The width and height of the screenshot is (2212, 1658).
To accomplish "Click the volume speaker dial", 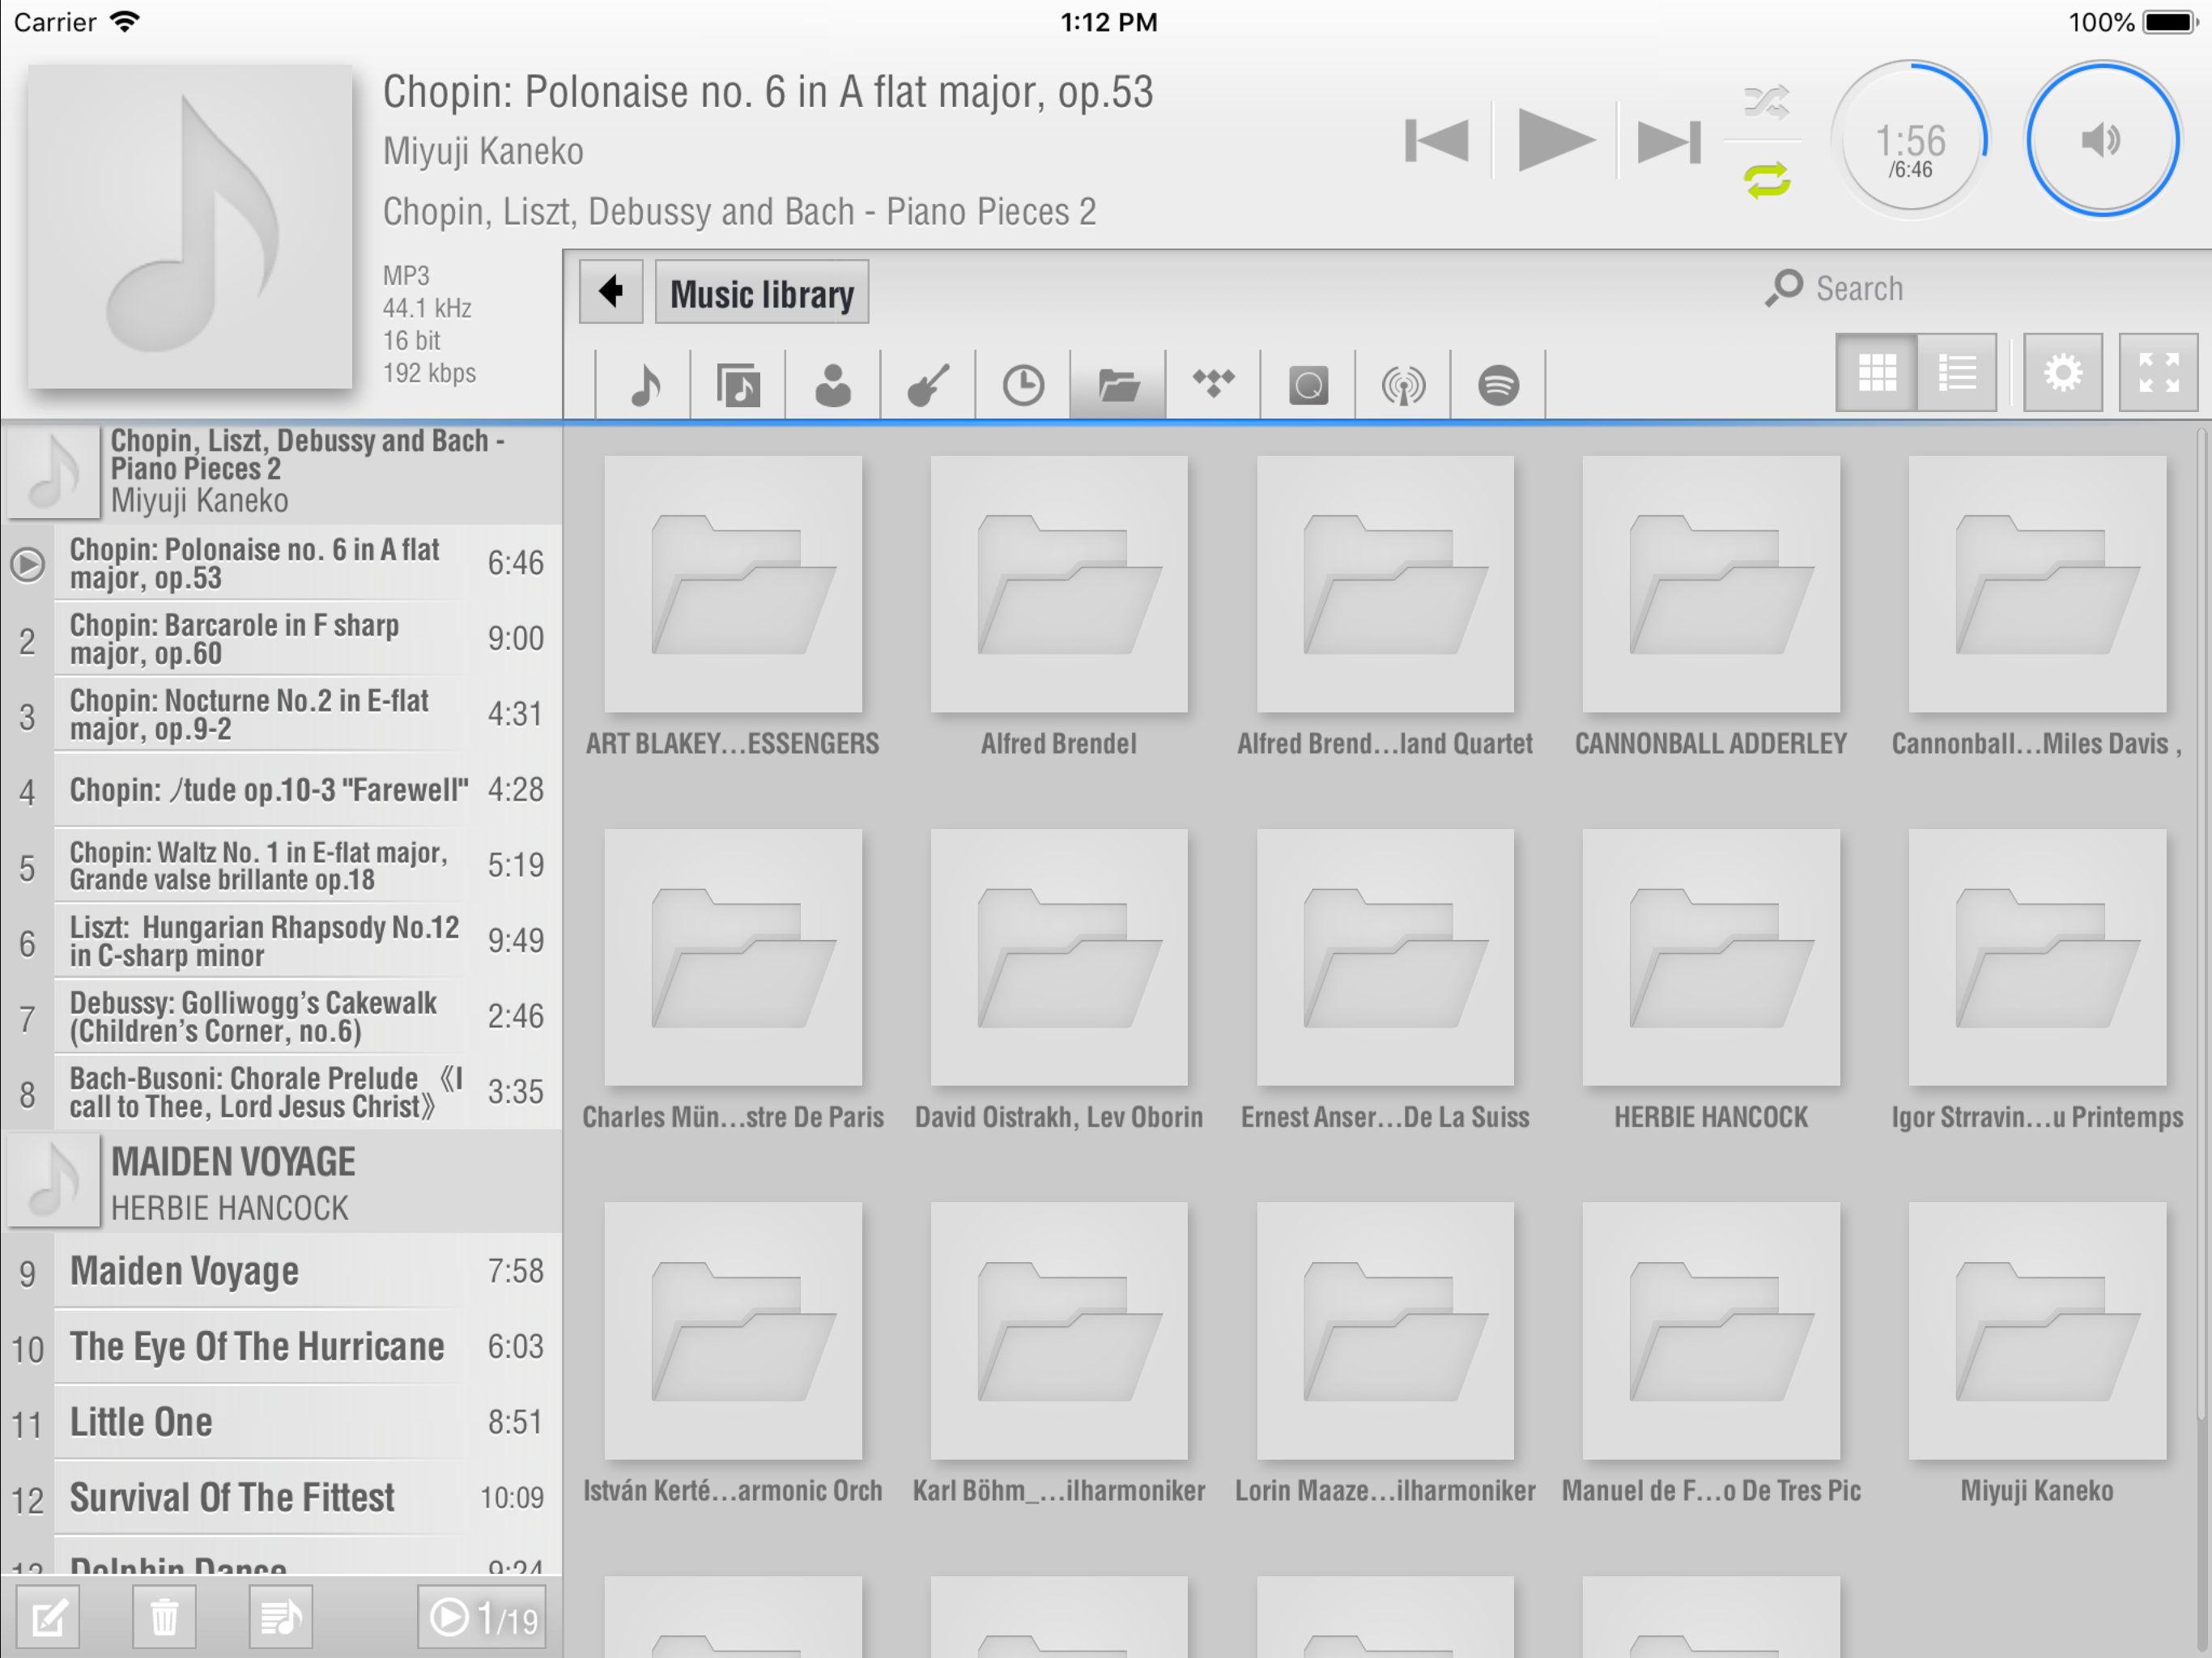I will tap(2102, 140).
